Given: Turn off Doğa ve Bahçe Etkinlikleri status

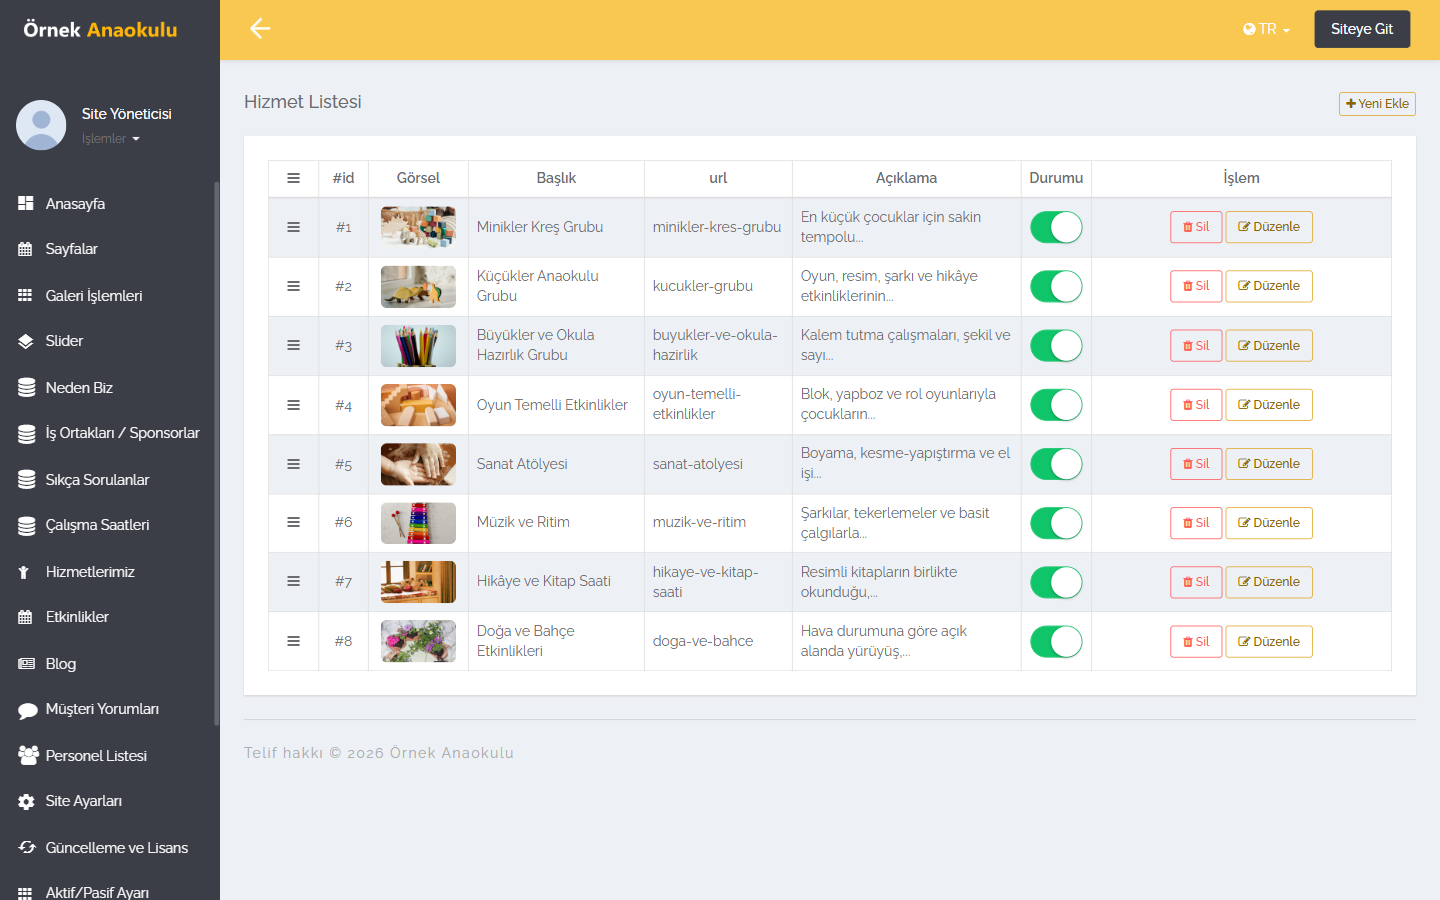Looking at the screenshot, I should 1056,641.
